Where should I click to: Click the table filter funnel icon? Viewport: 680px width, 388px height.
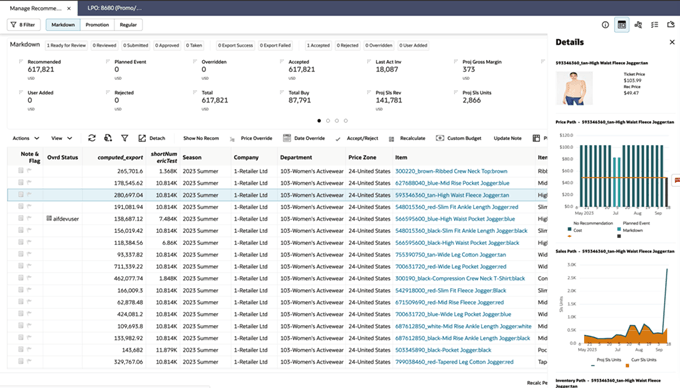pos(124,138)
